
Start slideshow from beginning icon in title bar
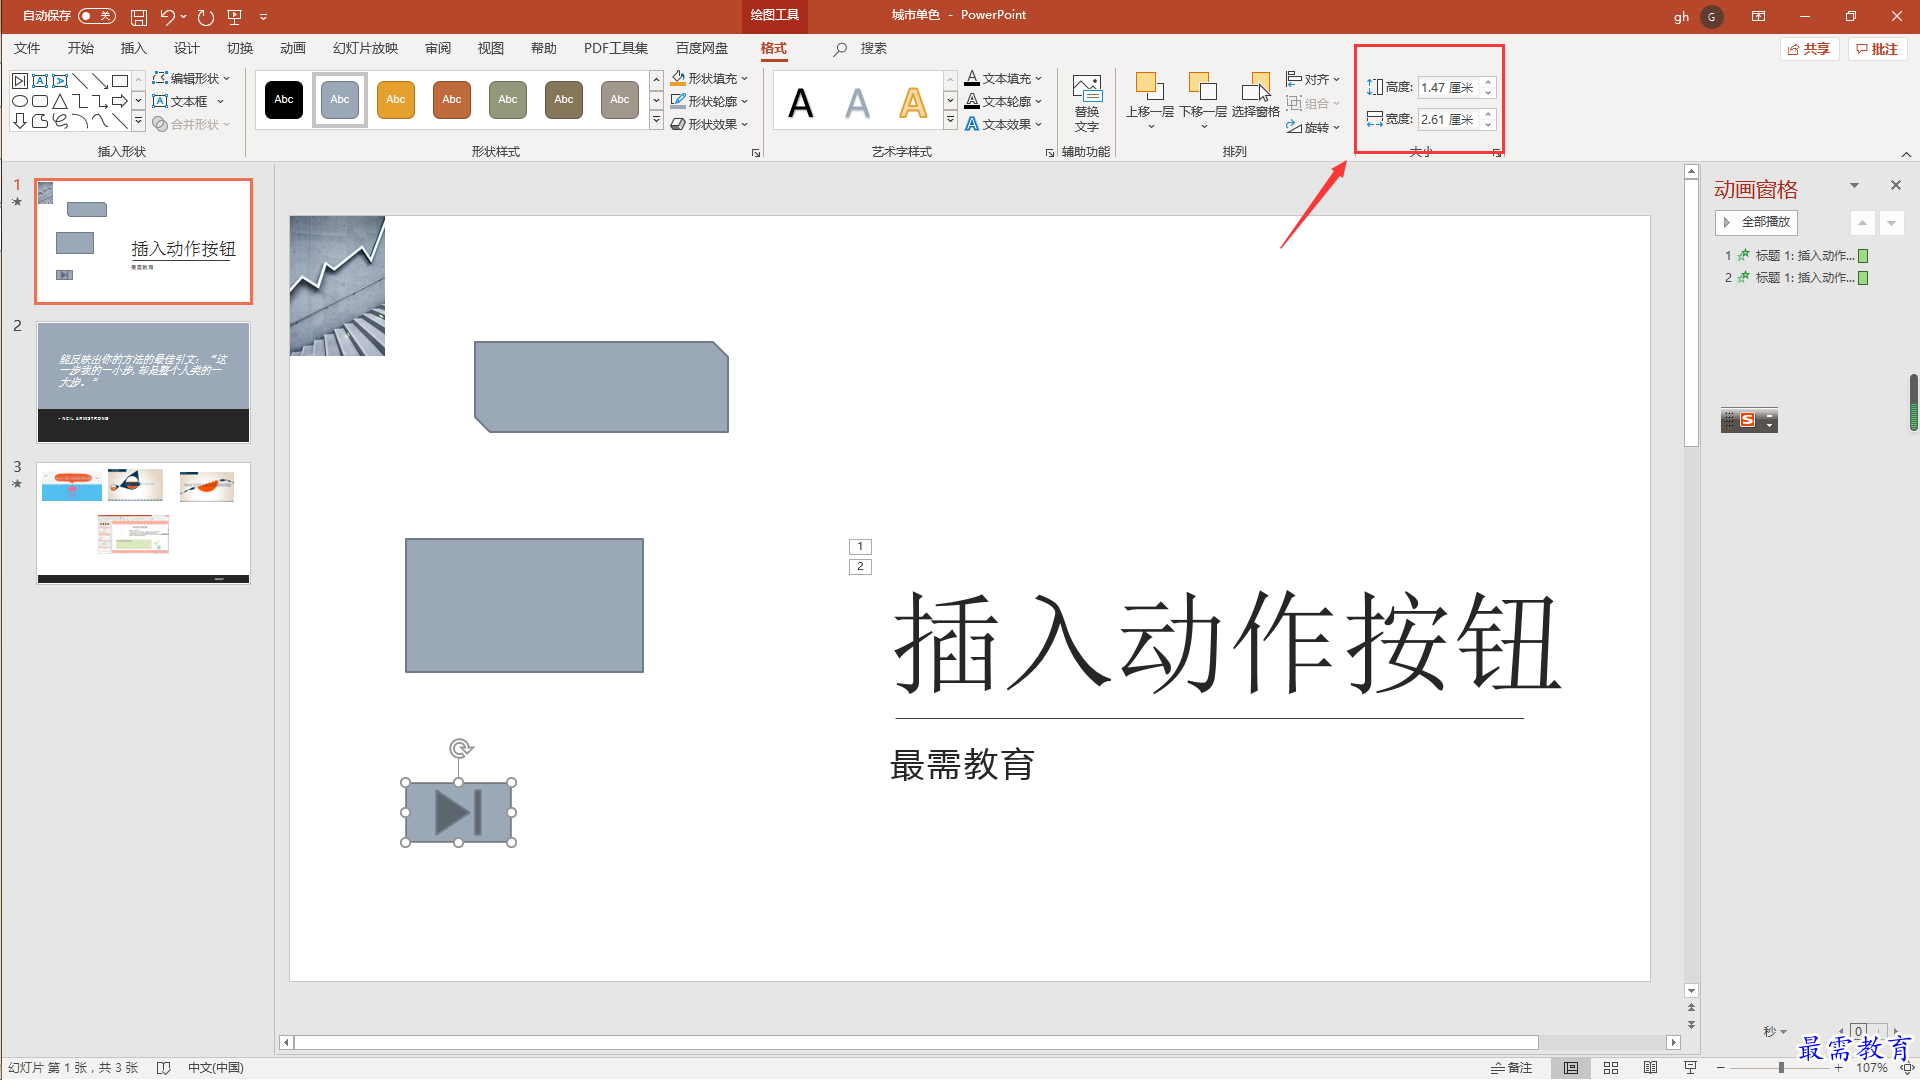[235, 17]
